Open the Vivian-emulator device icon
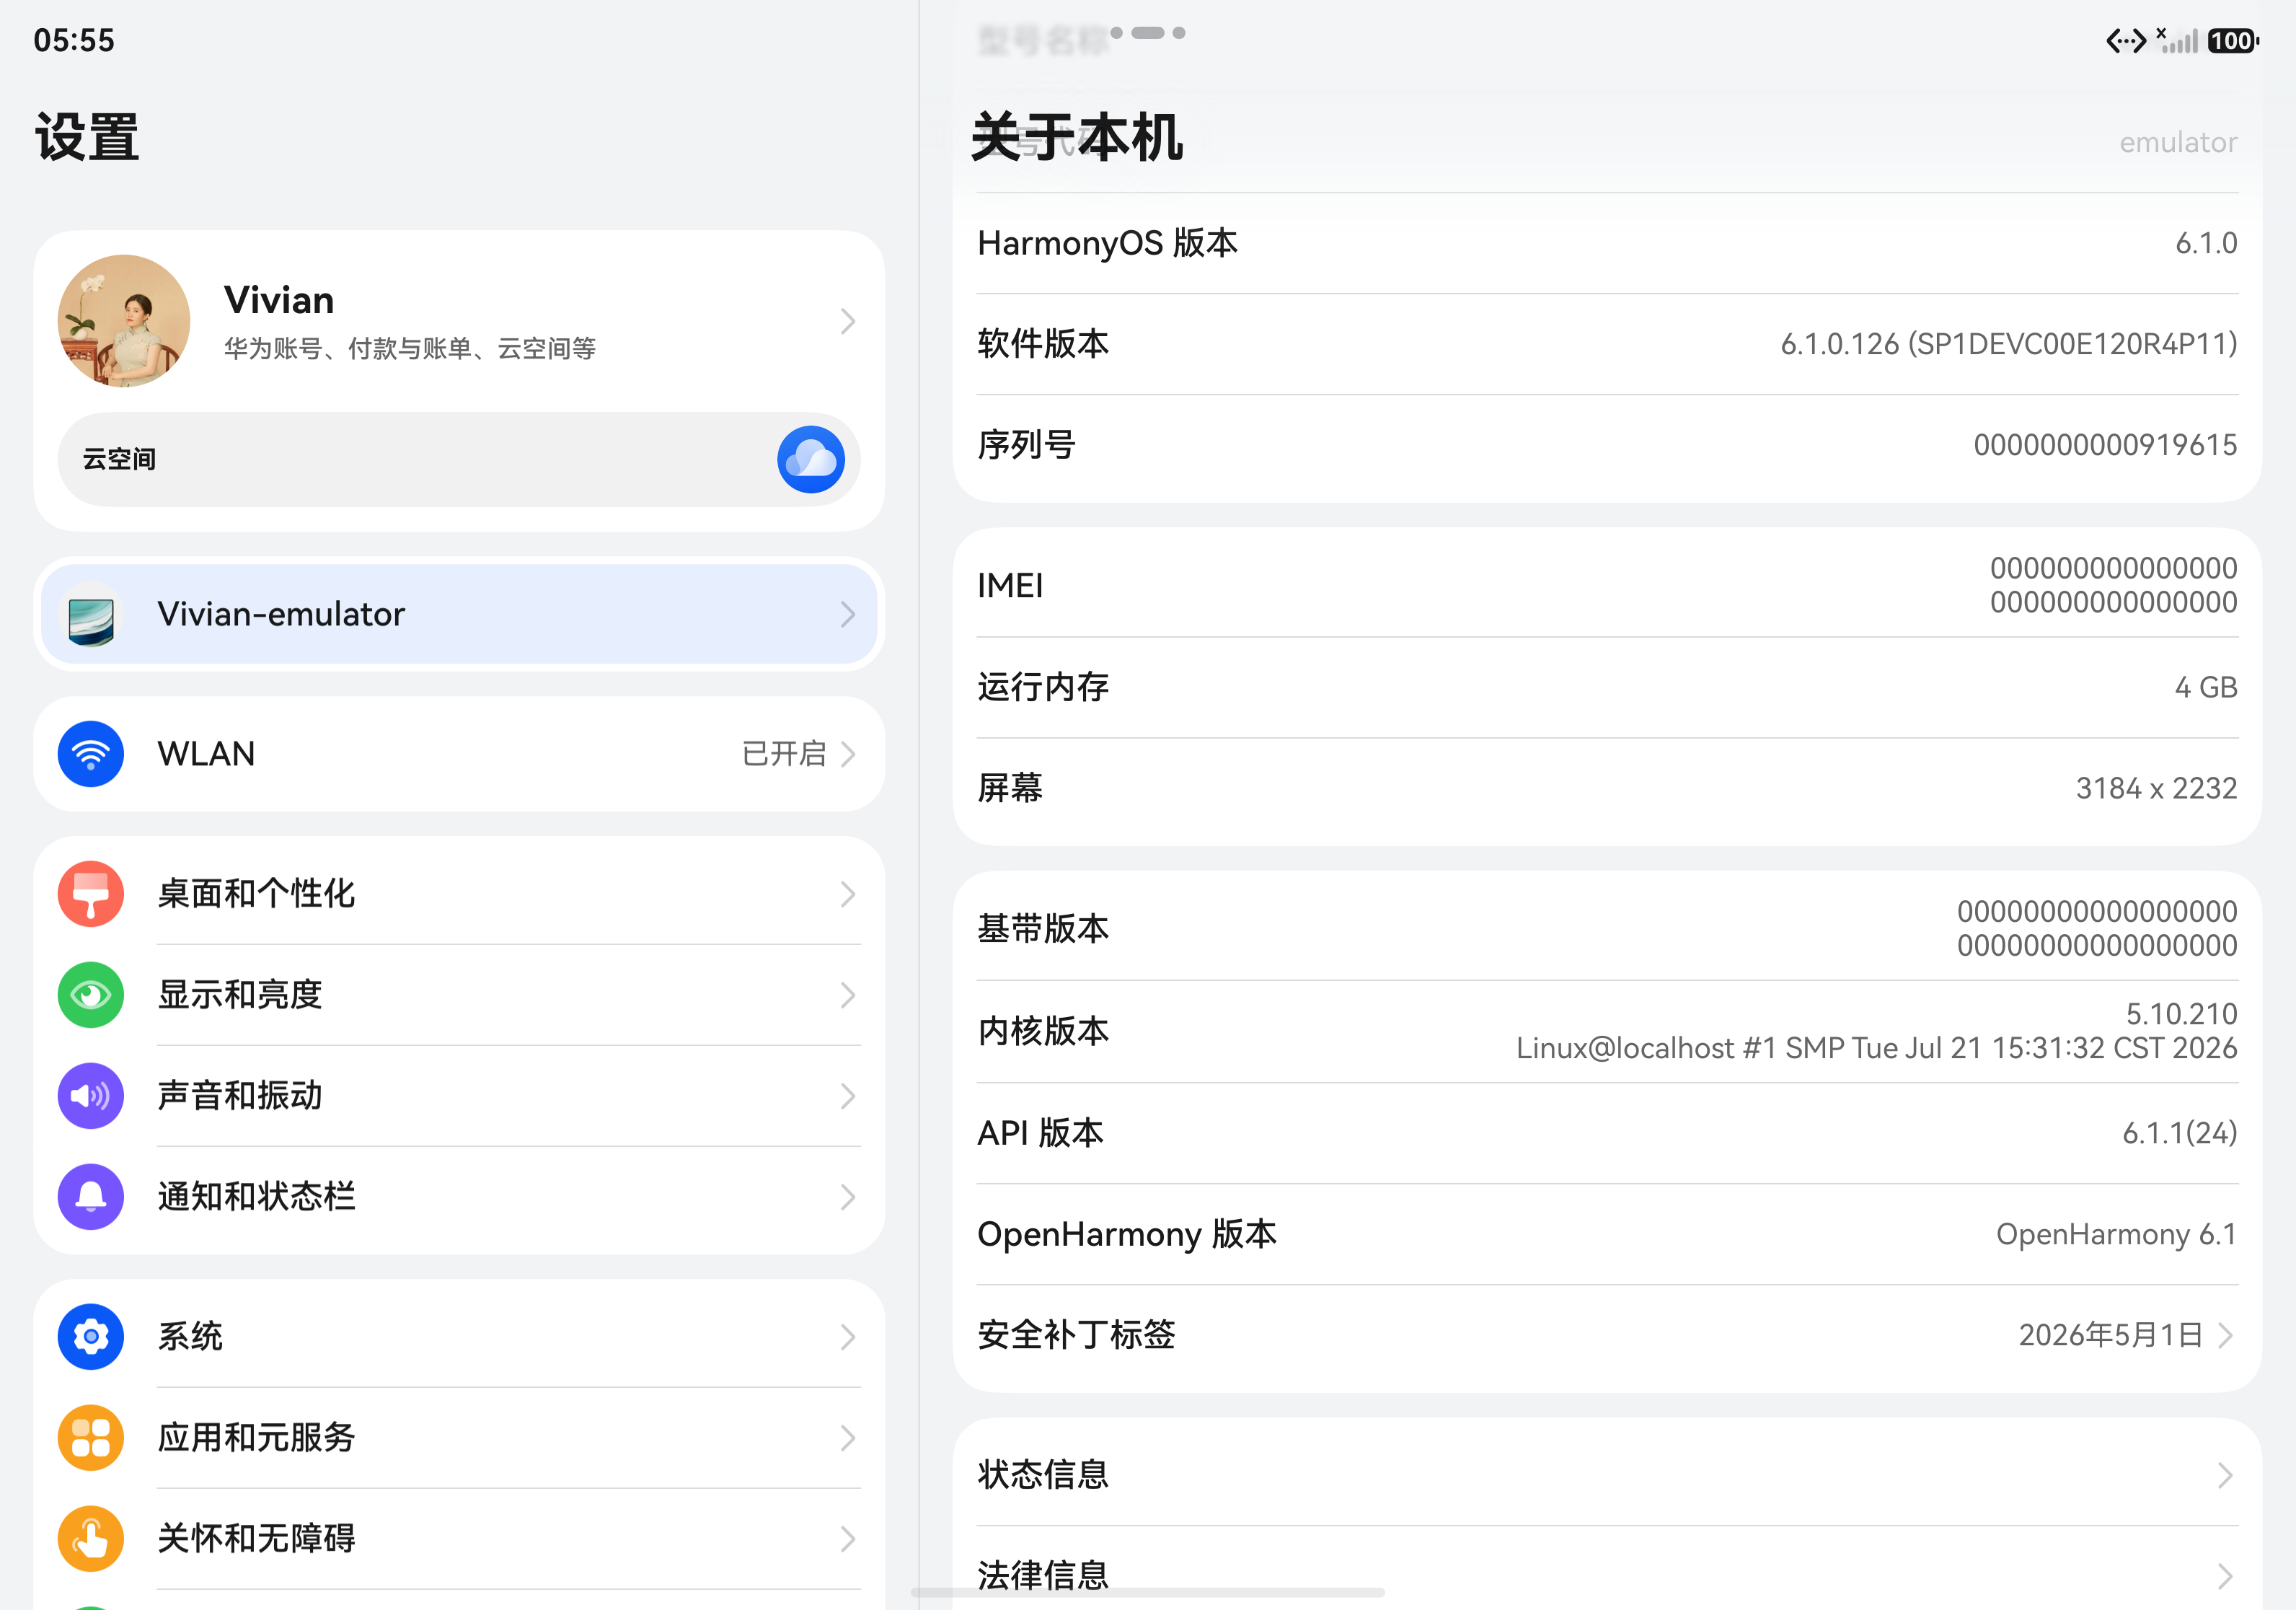Viewport: 2296px width, 1610px height. coord(91,614)
